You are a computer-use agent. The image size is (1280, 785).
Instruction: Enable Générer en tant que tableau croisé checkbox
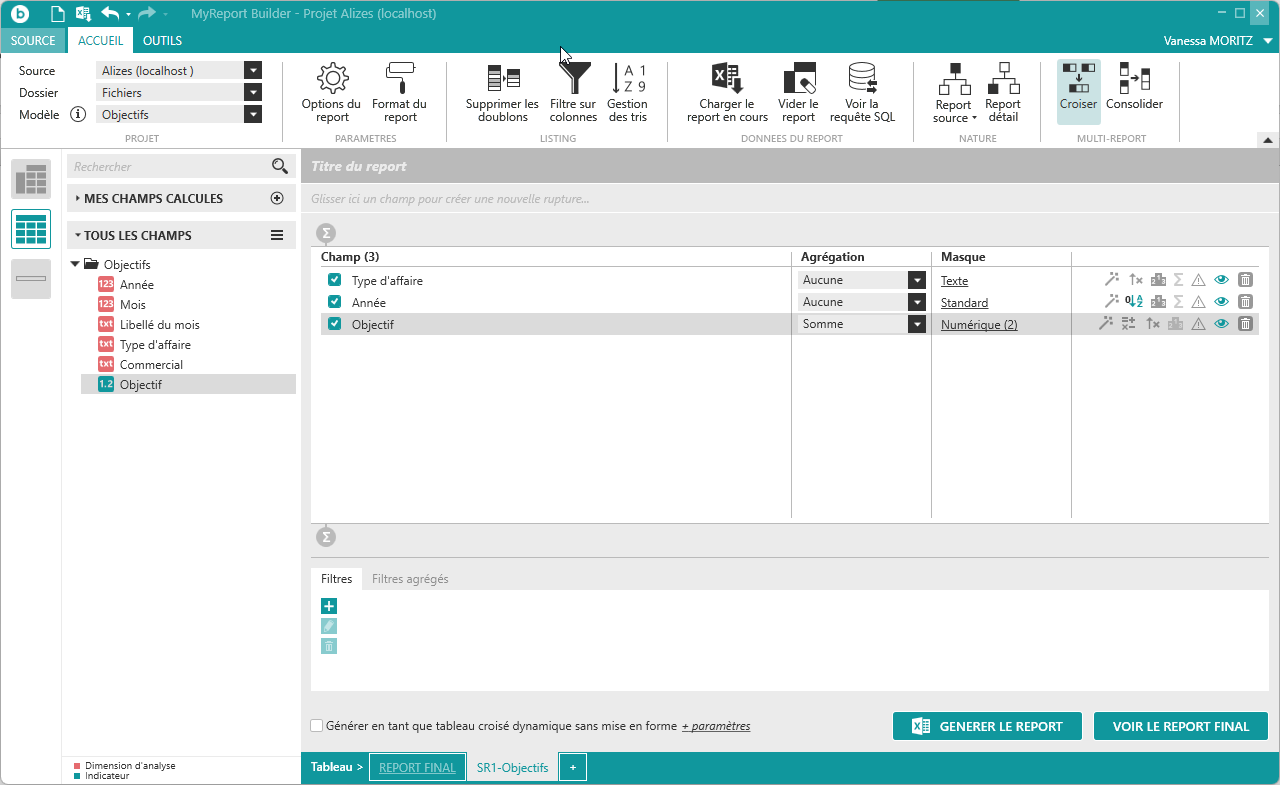coord(317,726)
